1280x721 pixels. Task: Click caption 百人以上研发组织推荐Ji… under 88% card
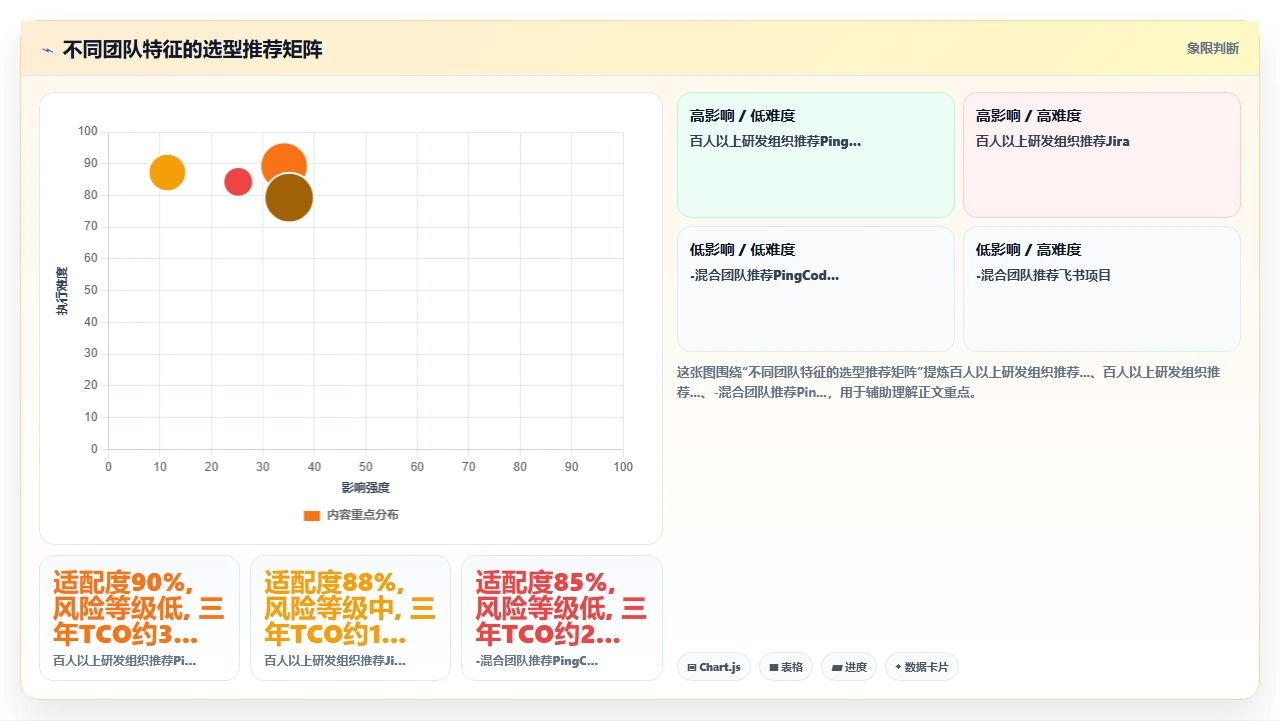tap(335, 661)
